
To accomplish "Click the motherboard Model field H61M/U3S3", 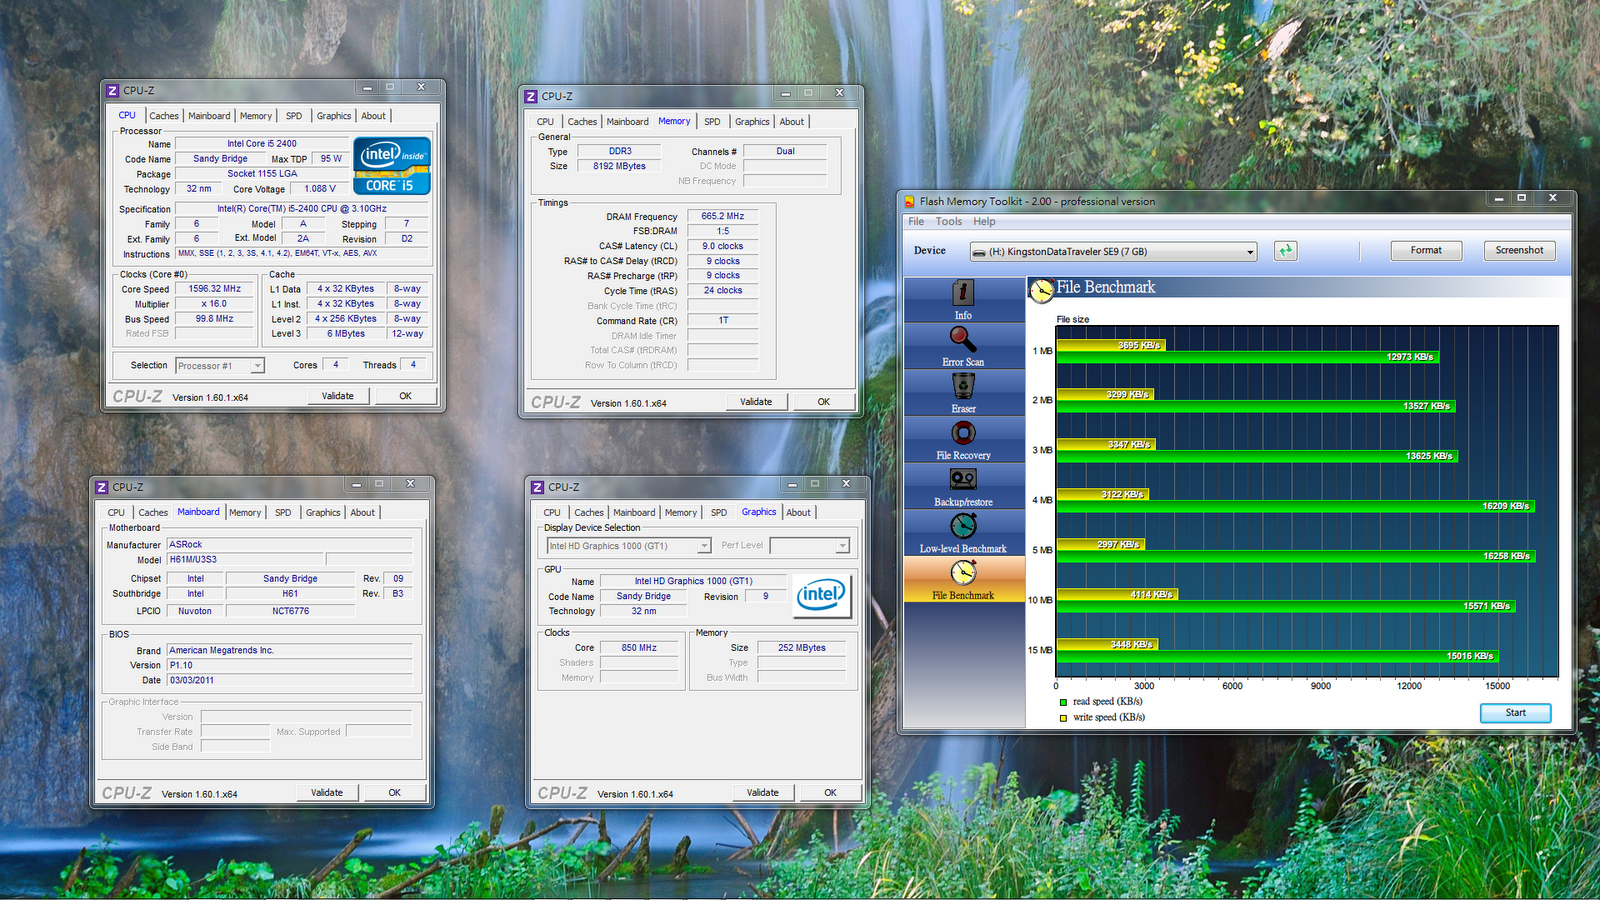I will click(245, 560).
